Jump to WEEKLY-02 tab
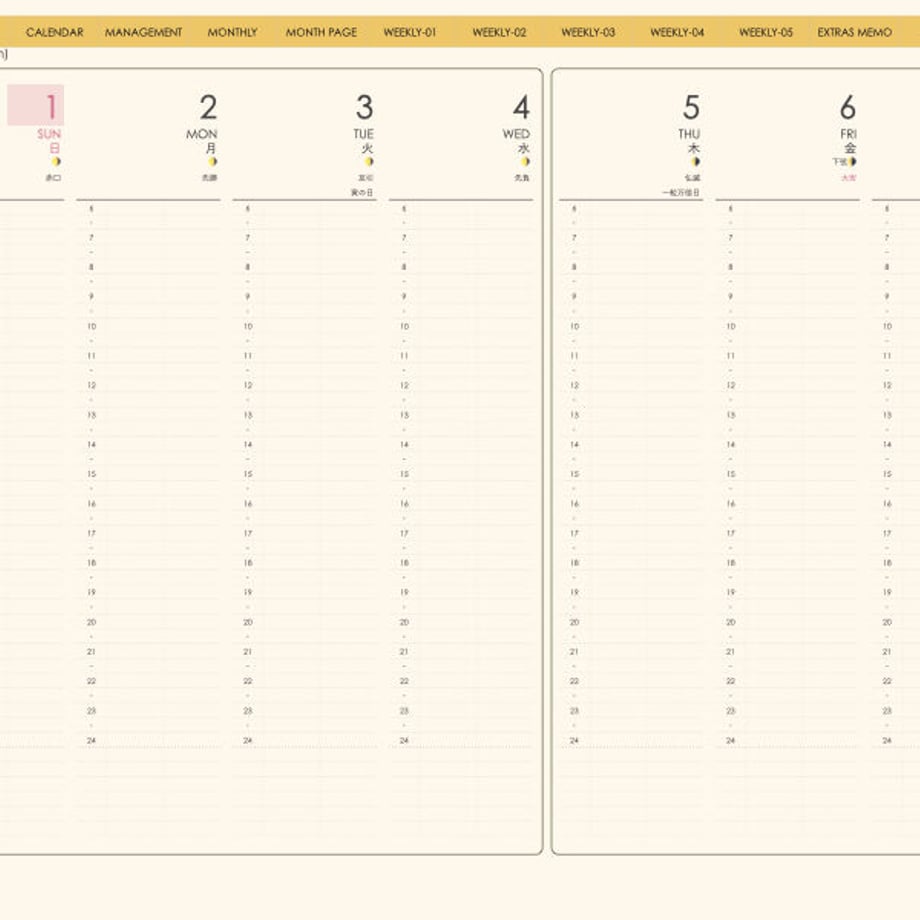This screenshot has width=920, height=920. pos(499,32)
